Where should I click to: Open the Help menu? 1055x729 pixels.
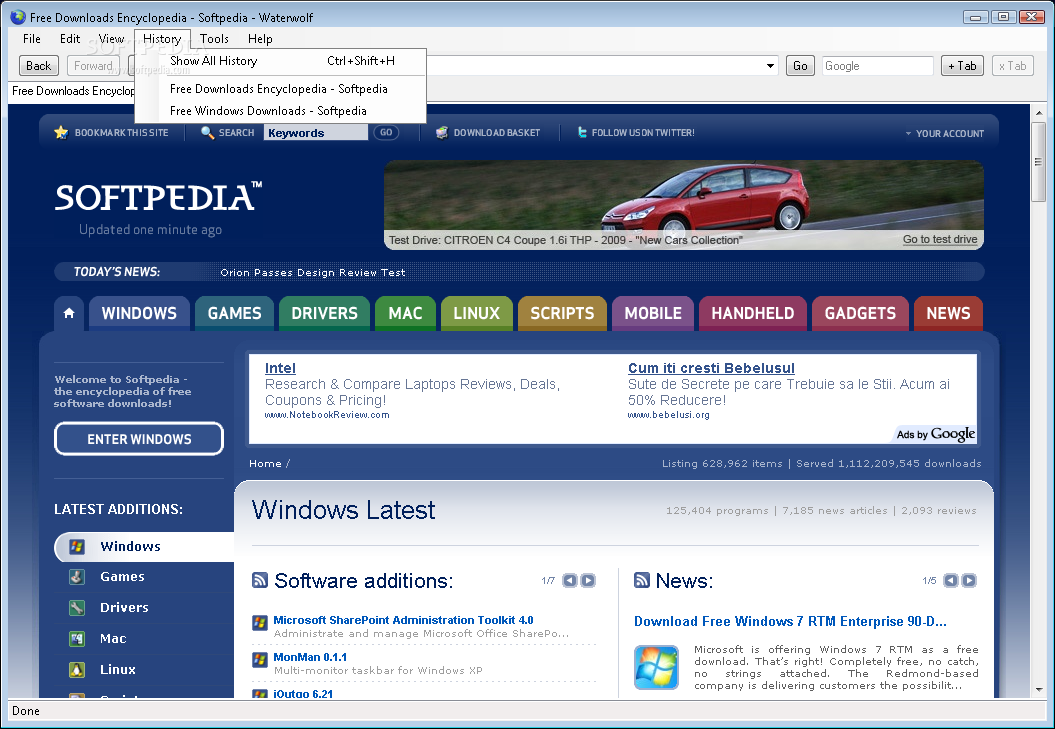(x=260, y=39)
